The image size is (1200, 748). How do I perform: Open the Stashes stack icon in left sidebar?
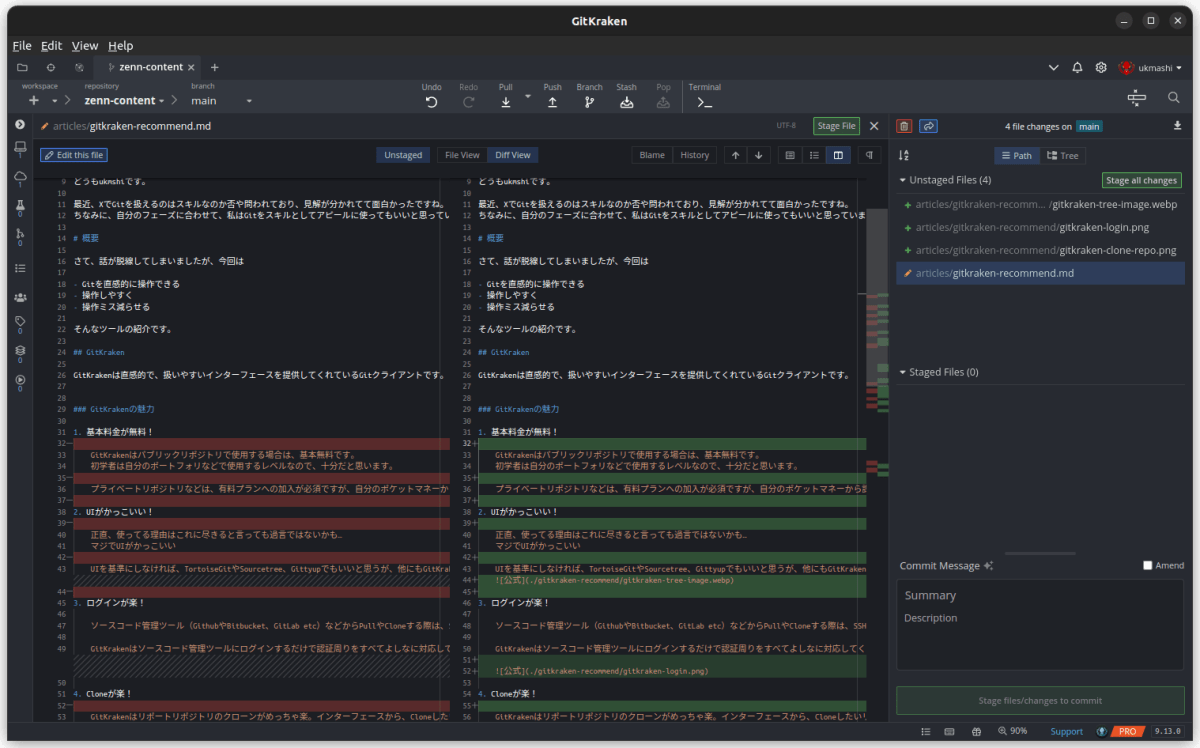(19, 351)
